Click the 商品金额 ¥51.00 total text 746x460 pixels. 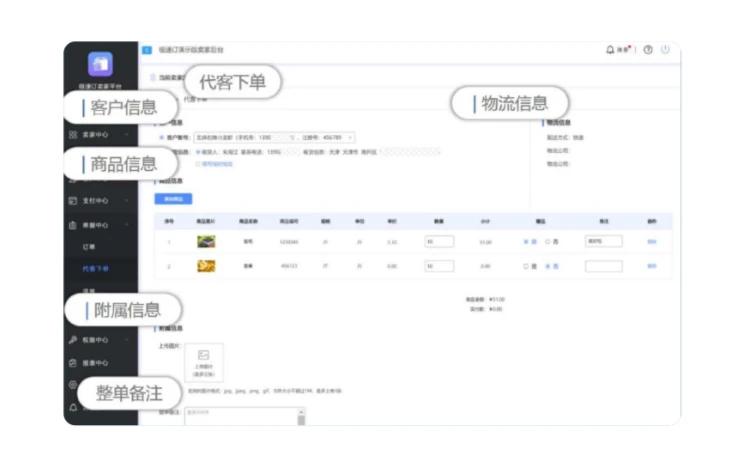coord(485,299)
